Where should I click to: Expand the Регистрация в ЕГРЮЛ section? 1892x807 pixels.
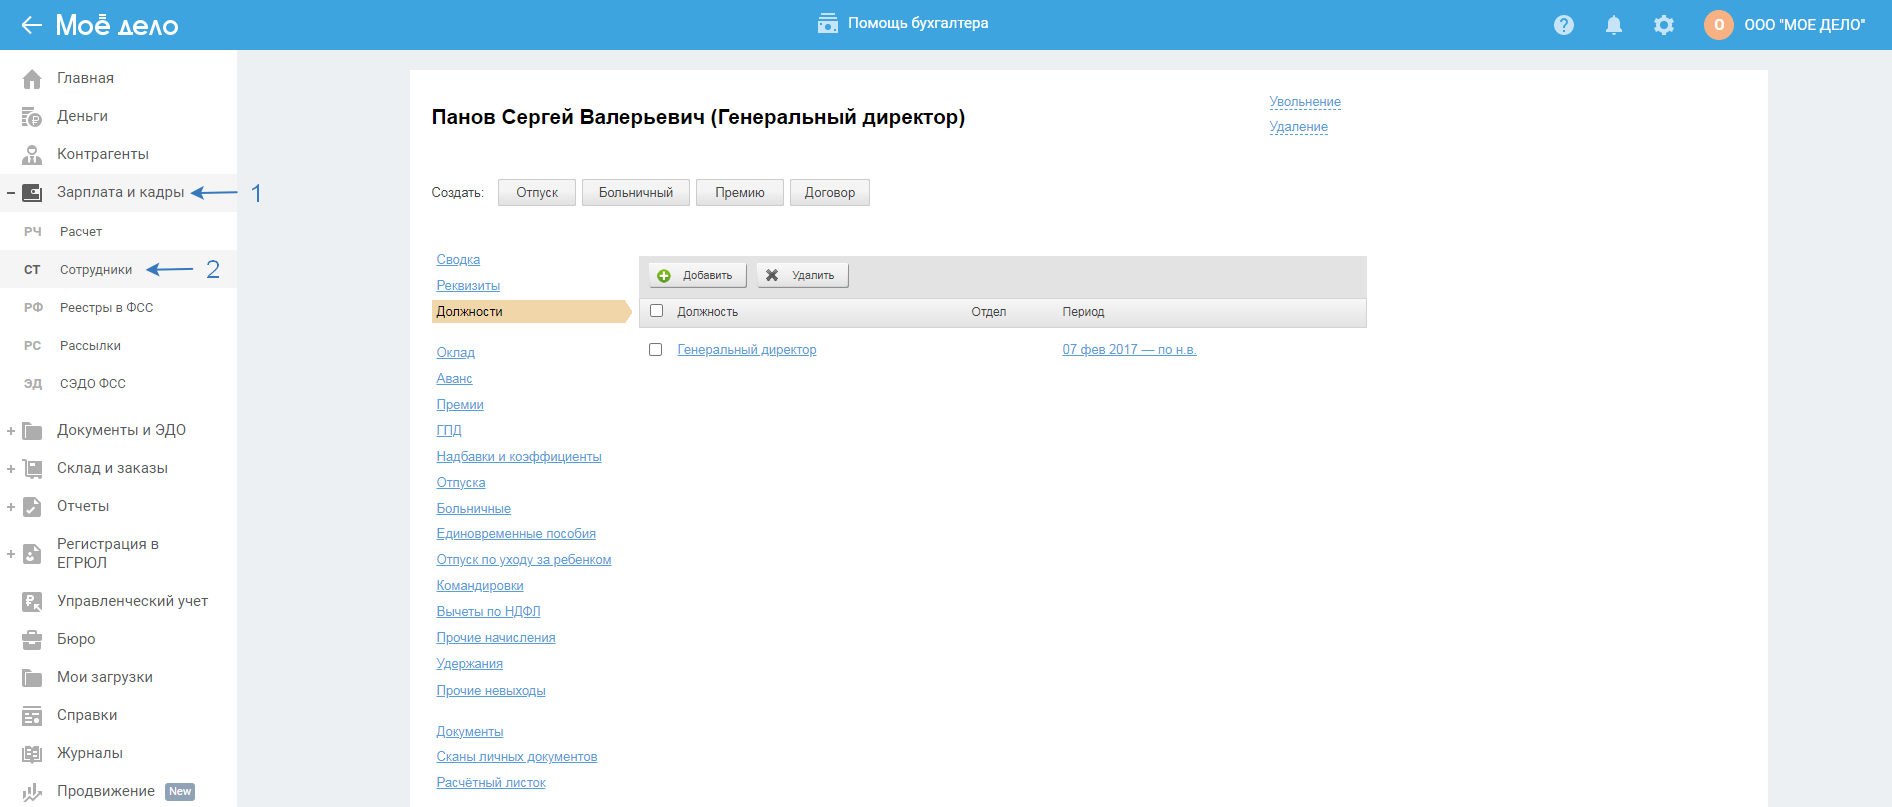11,554
